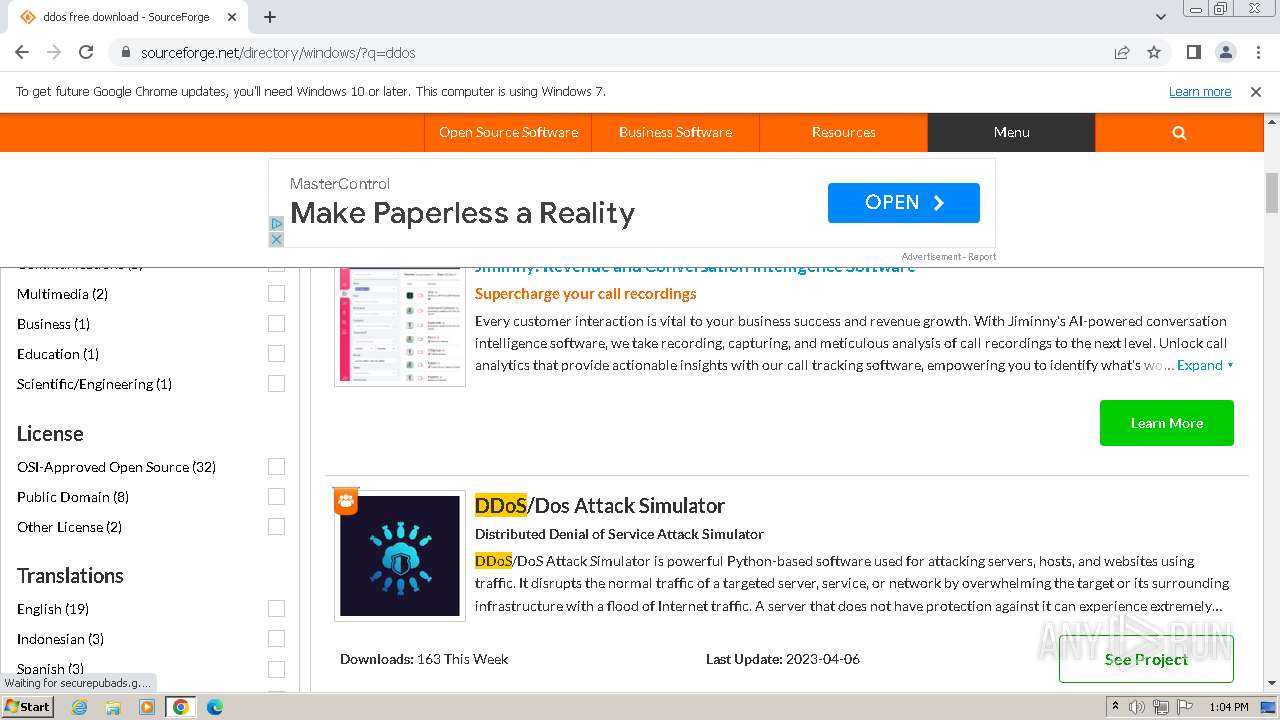
Task: Open the dark Menu item
Action: pyautogui.click(x=1011, y=132)
